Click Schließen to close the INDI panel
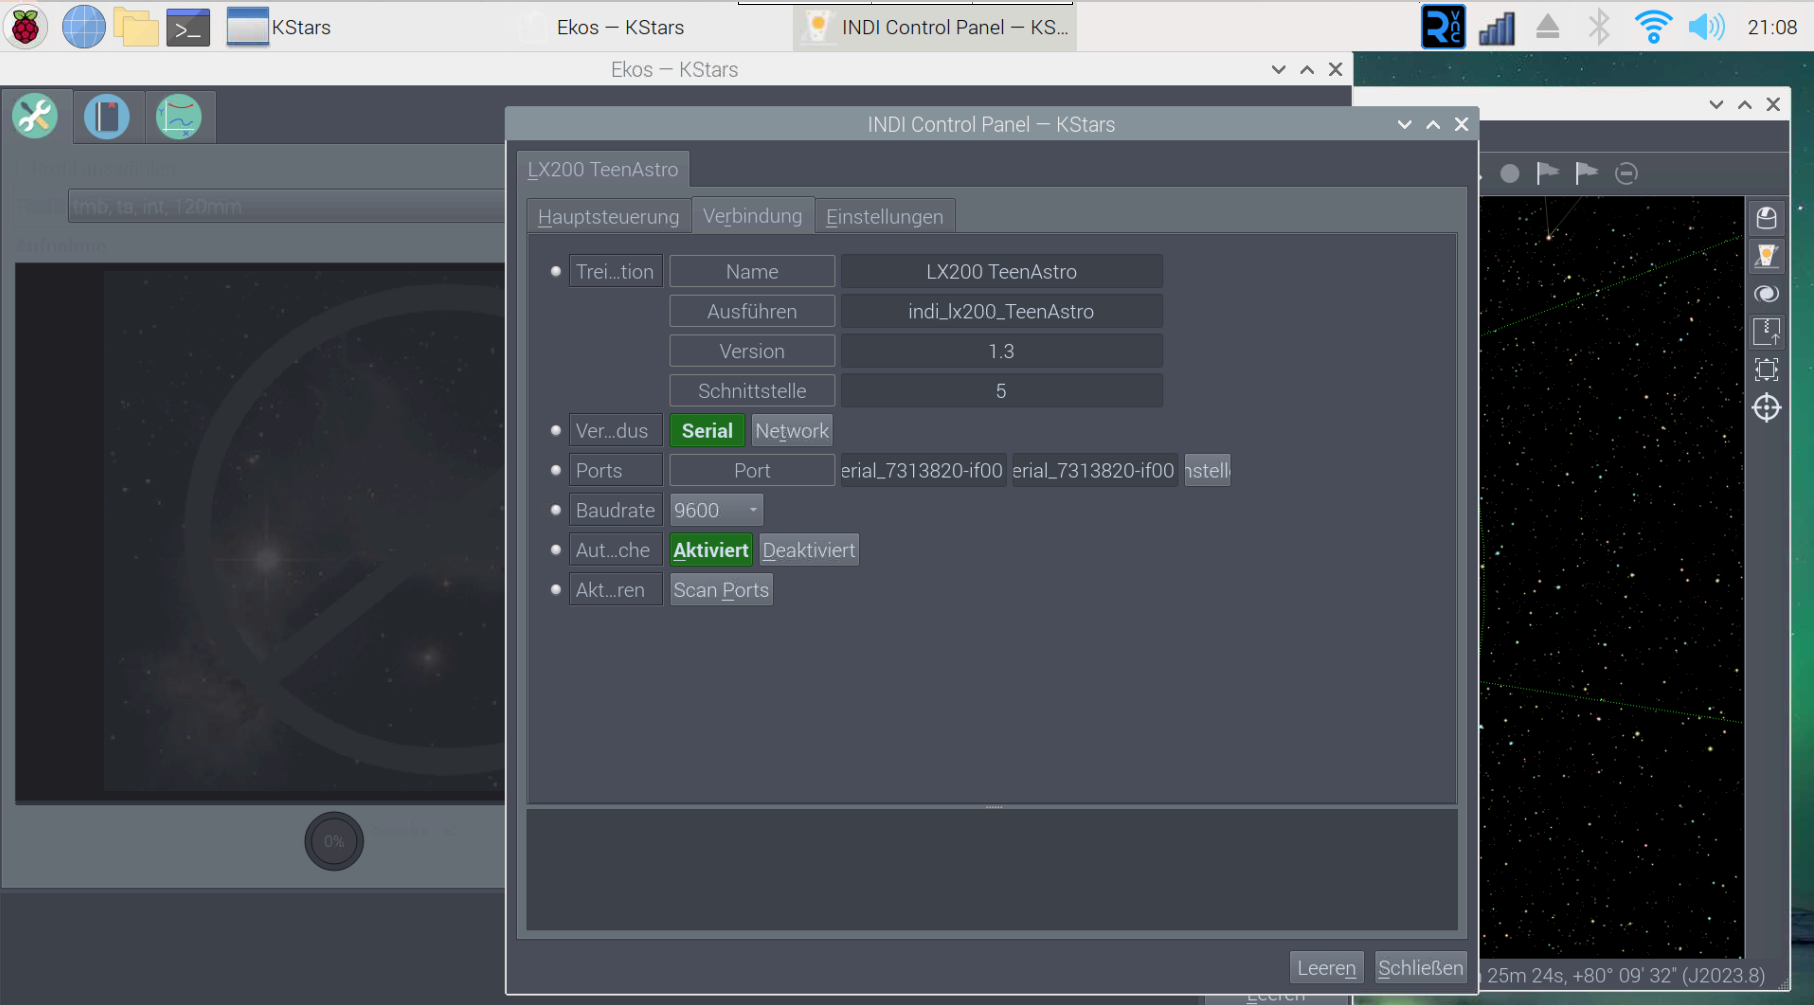This screenshot has height=1005, width=1814. pos(1420,968)
